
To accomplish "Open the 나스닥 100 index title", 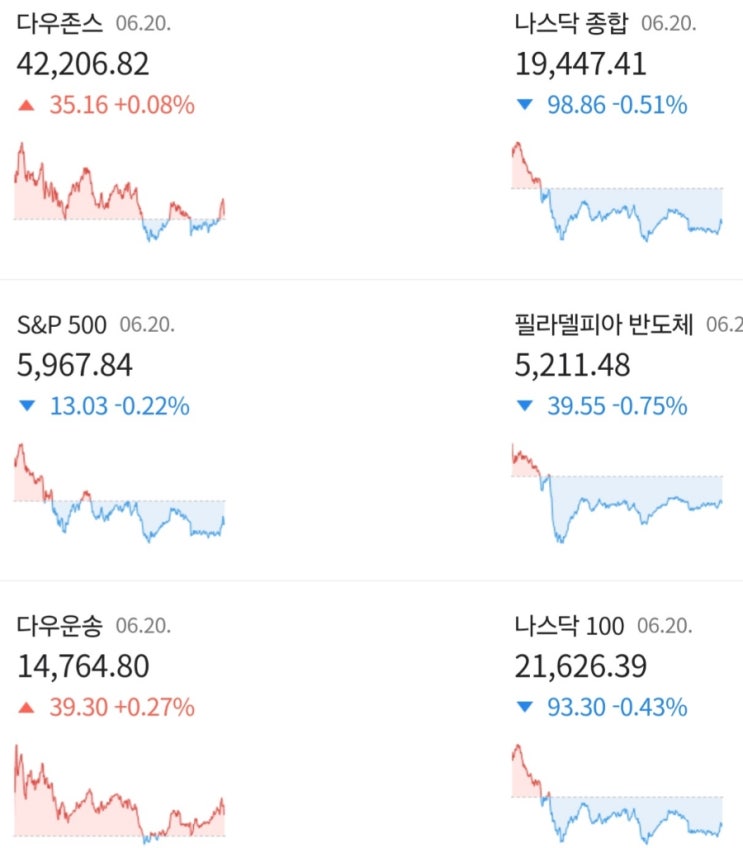I will (567, 626).
